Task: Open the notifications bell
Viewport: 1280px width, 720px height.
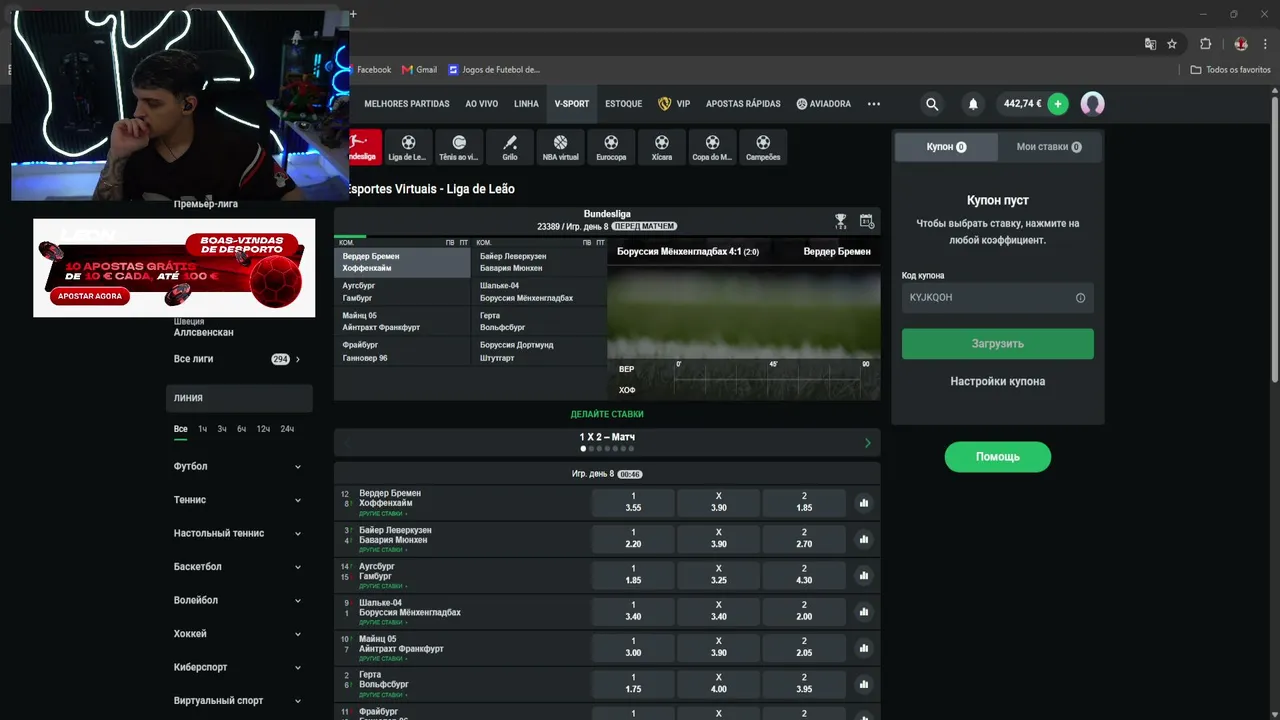Action: click(x=973, y=104)
